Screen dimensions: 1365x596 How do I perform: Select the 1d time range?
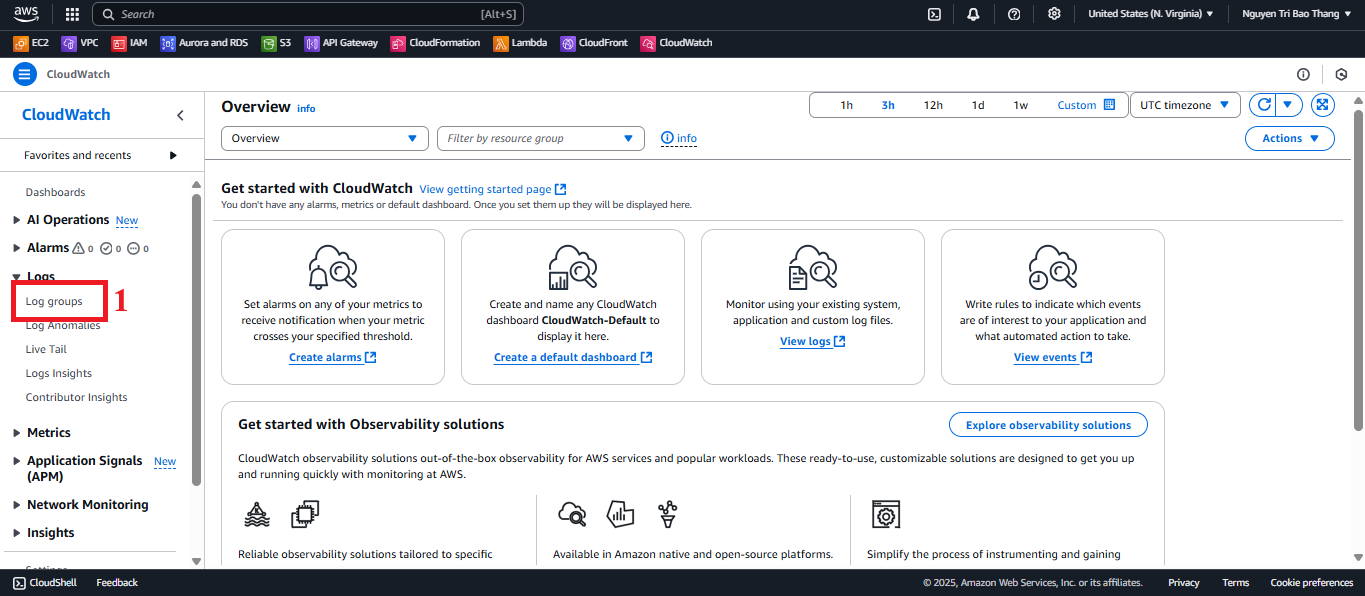978,105
